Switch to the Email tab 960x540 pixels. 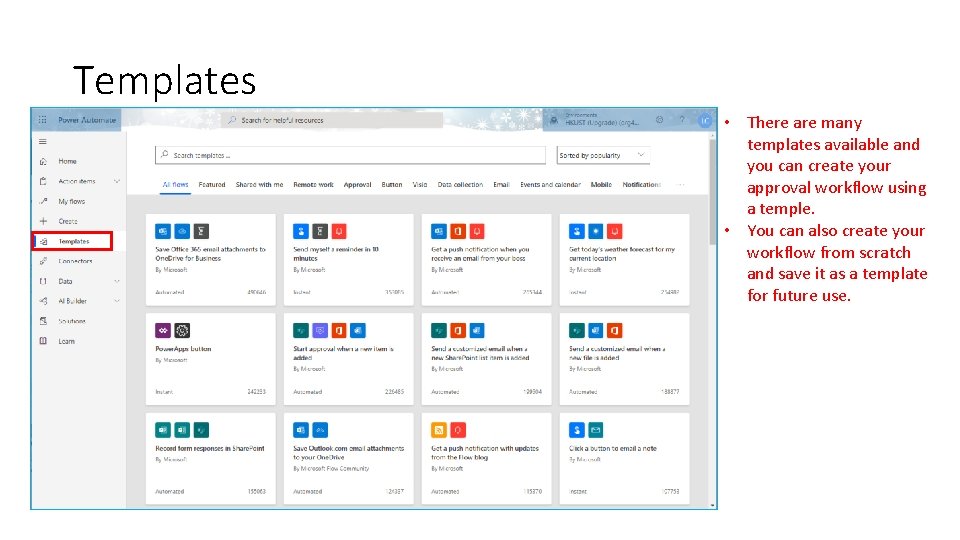coord(501,184)
